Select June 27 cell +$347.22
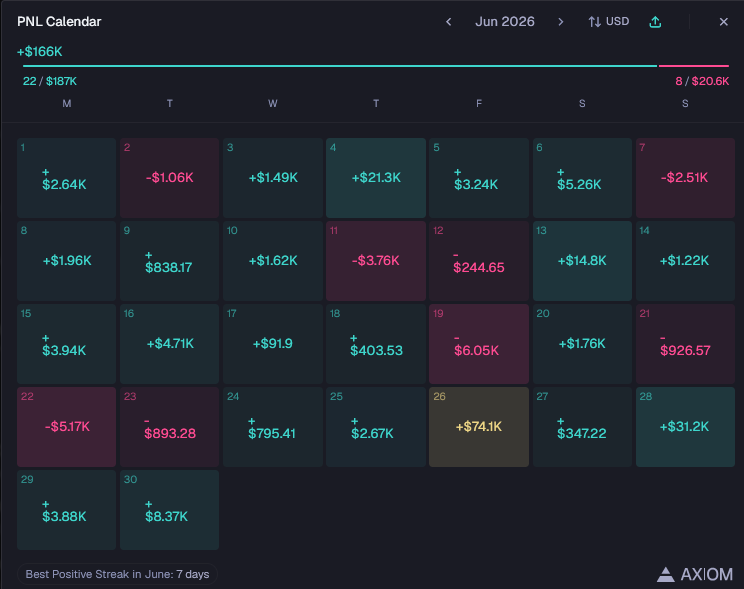 [582, 427]
